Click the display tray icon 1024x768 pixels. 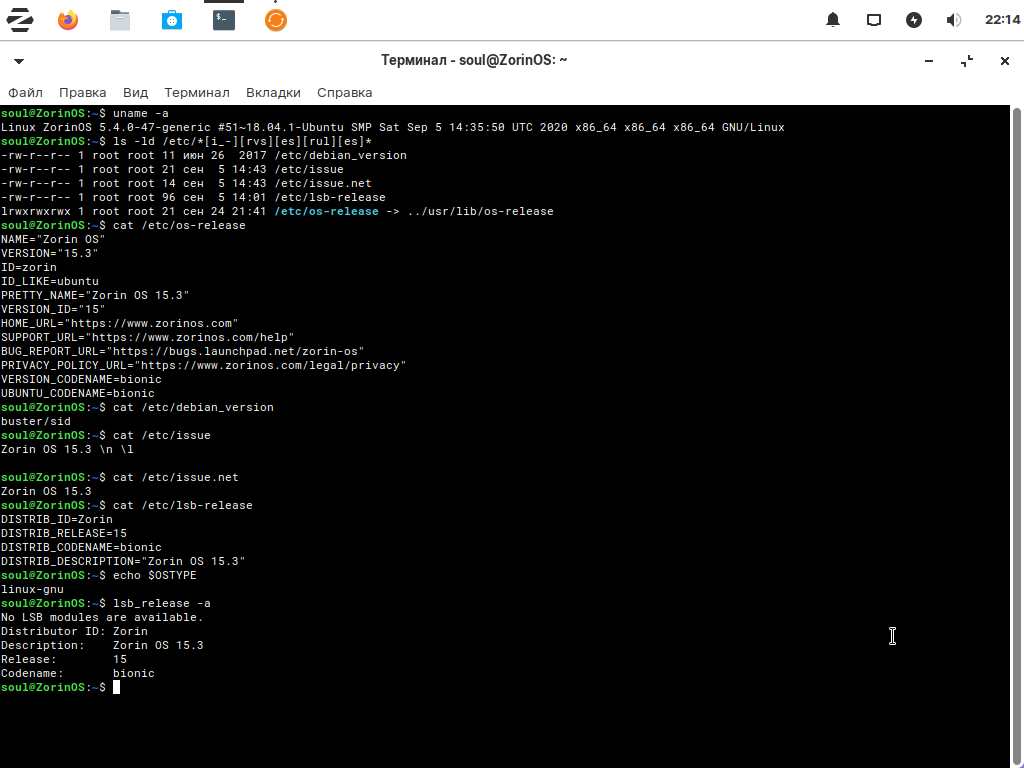tap(874, 20)
